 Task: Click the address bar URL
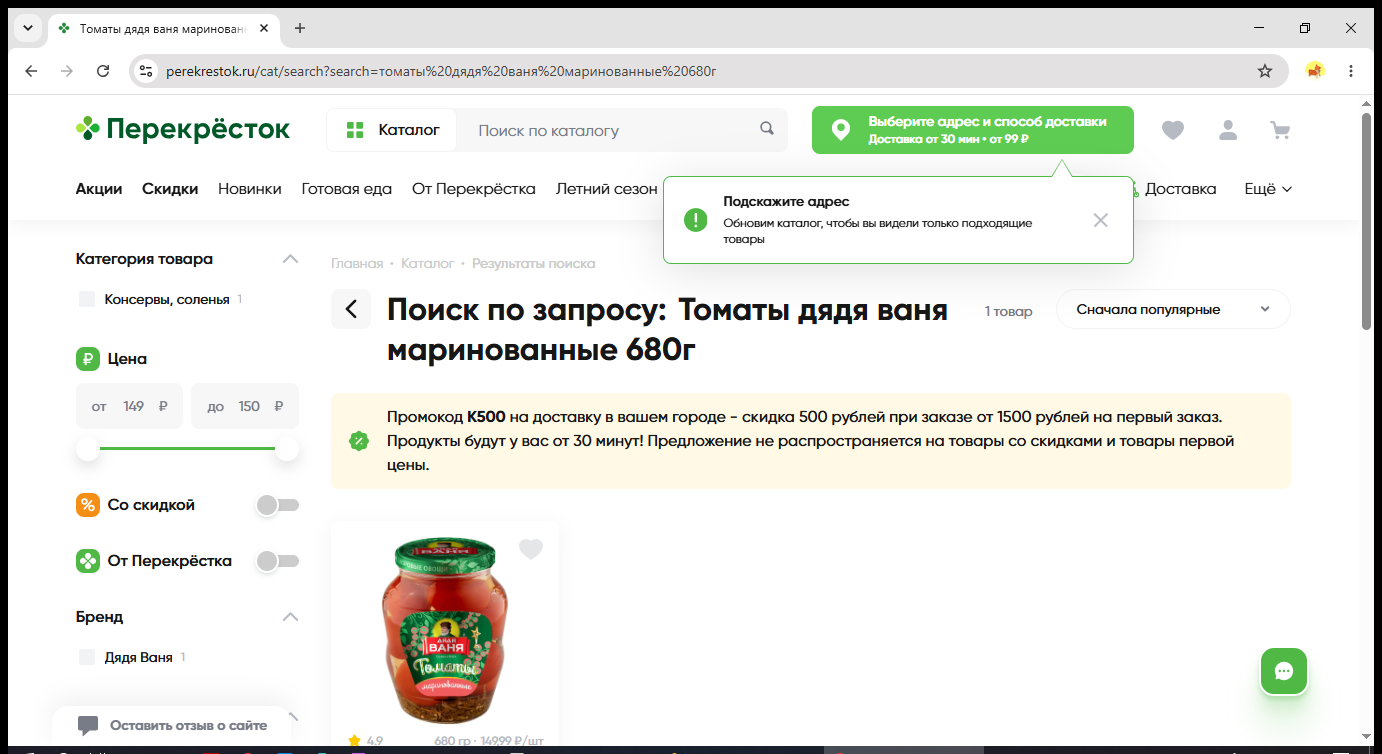pyautogui.click(x=441, y=71)
